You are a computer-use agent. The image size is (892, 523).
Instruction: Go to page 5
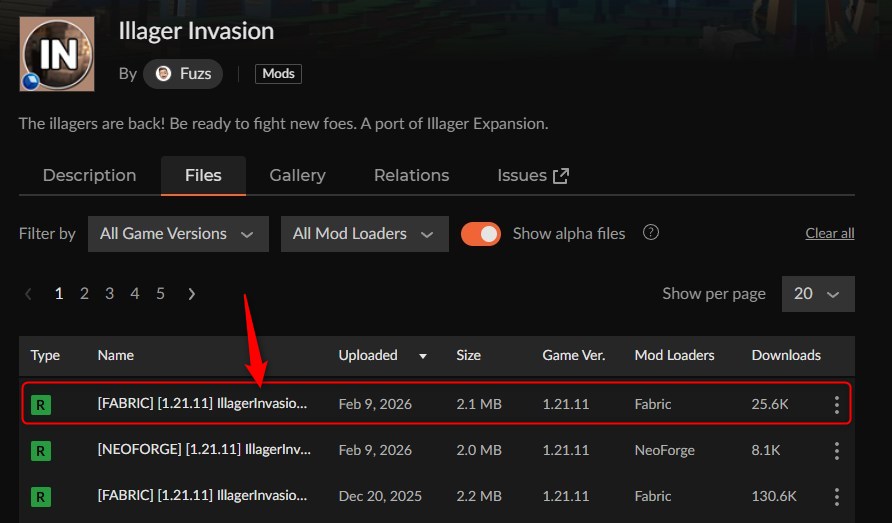tap(160, 294)
